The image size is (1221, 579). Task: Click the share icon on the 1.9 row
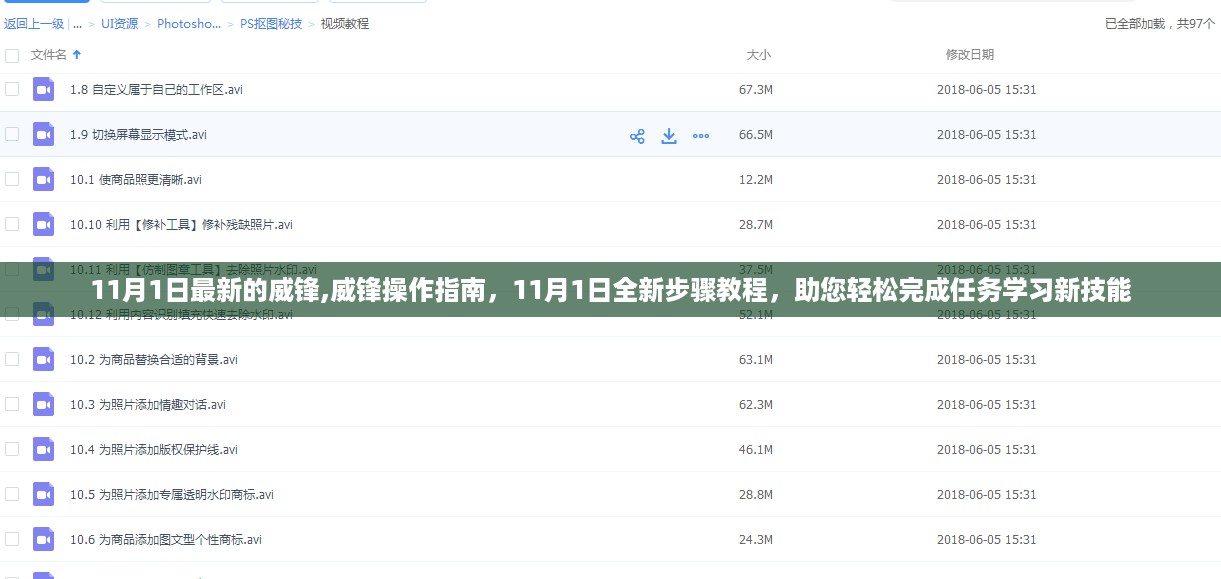pyautogui.click(x=637, y=136)
